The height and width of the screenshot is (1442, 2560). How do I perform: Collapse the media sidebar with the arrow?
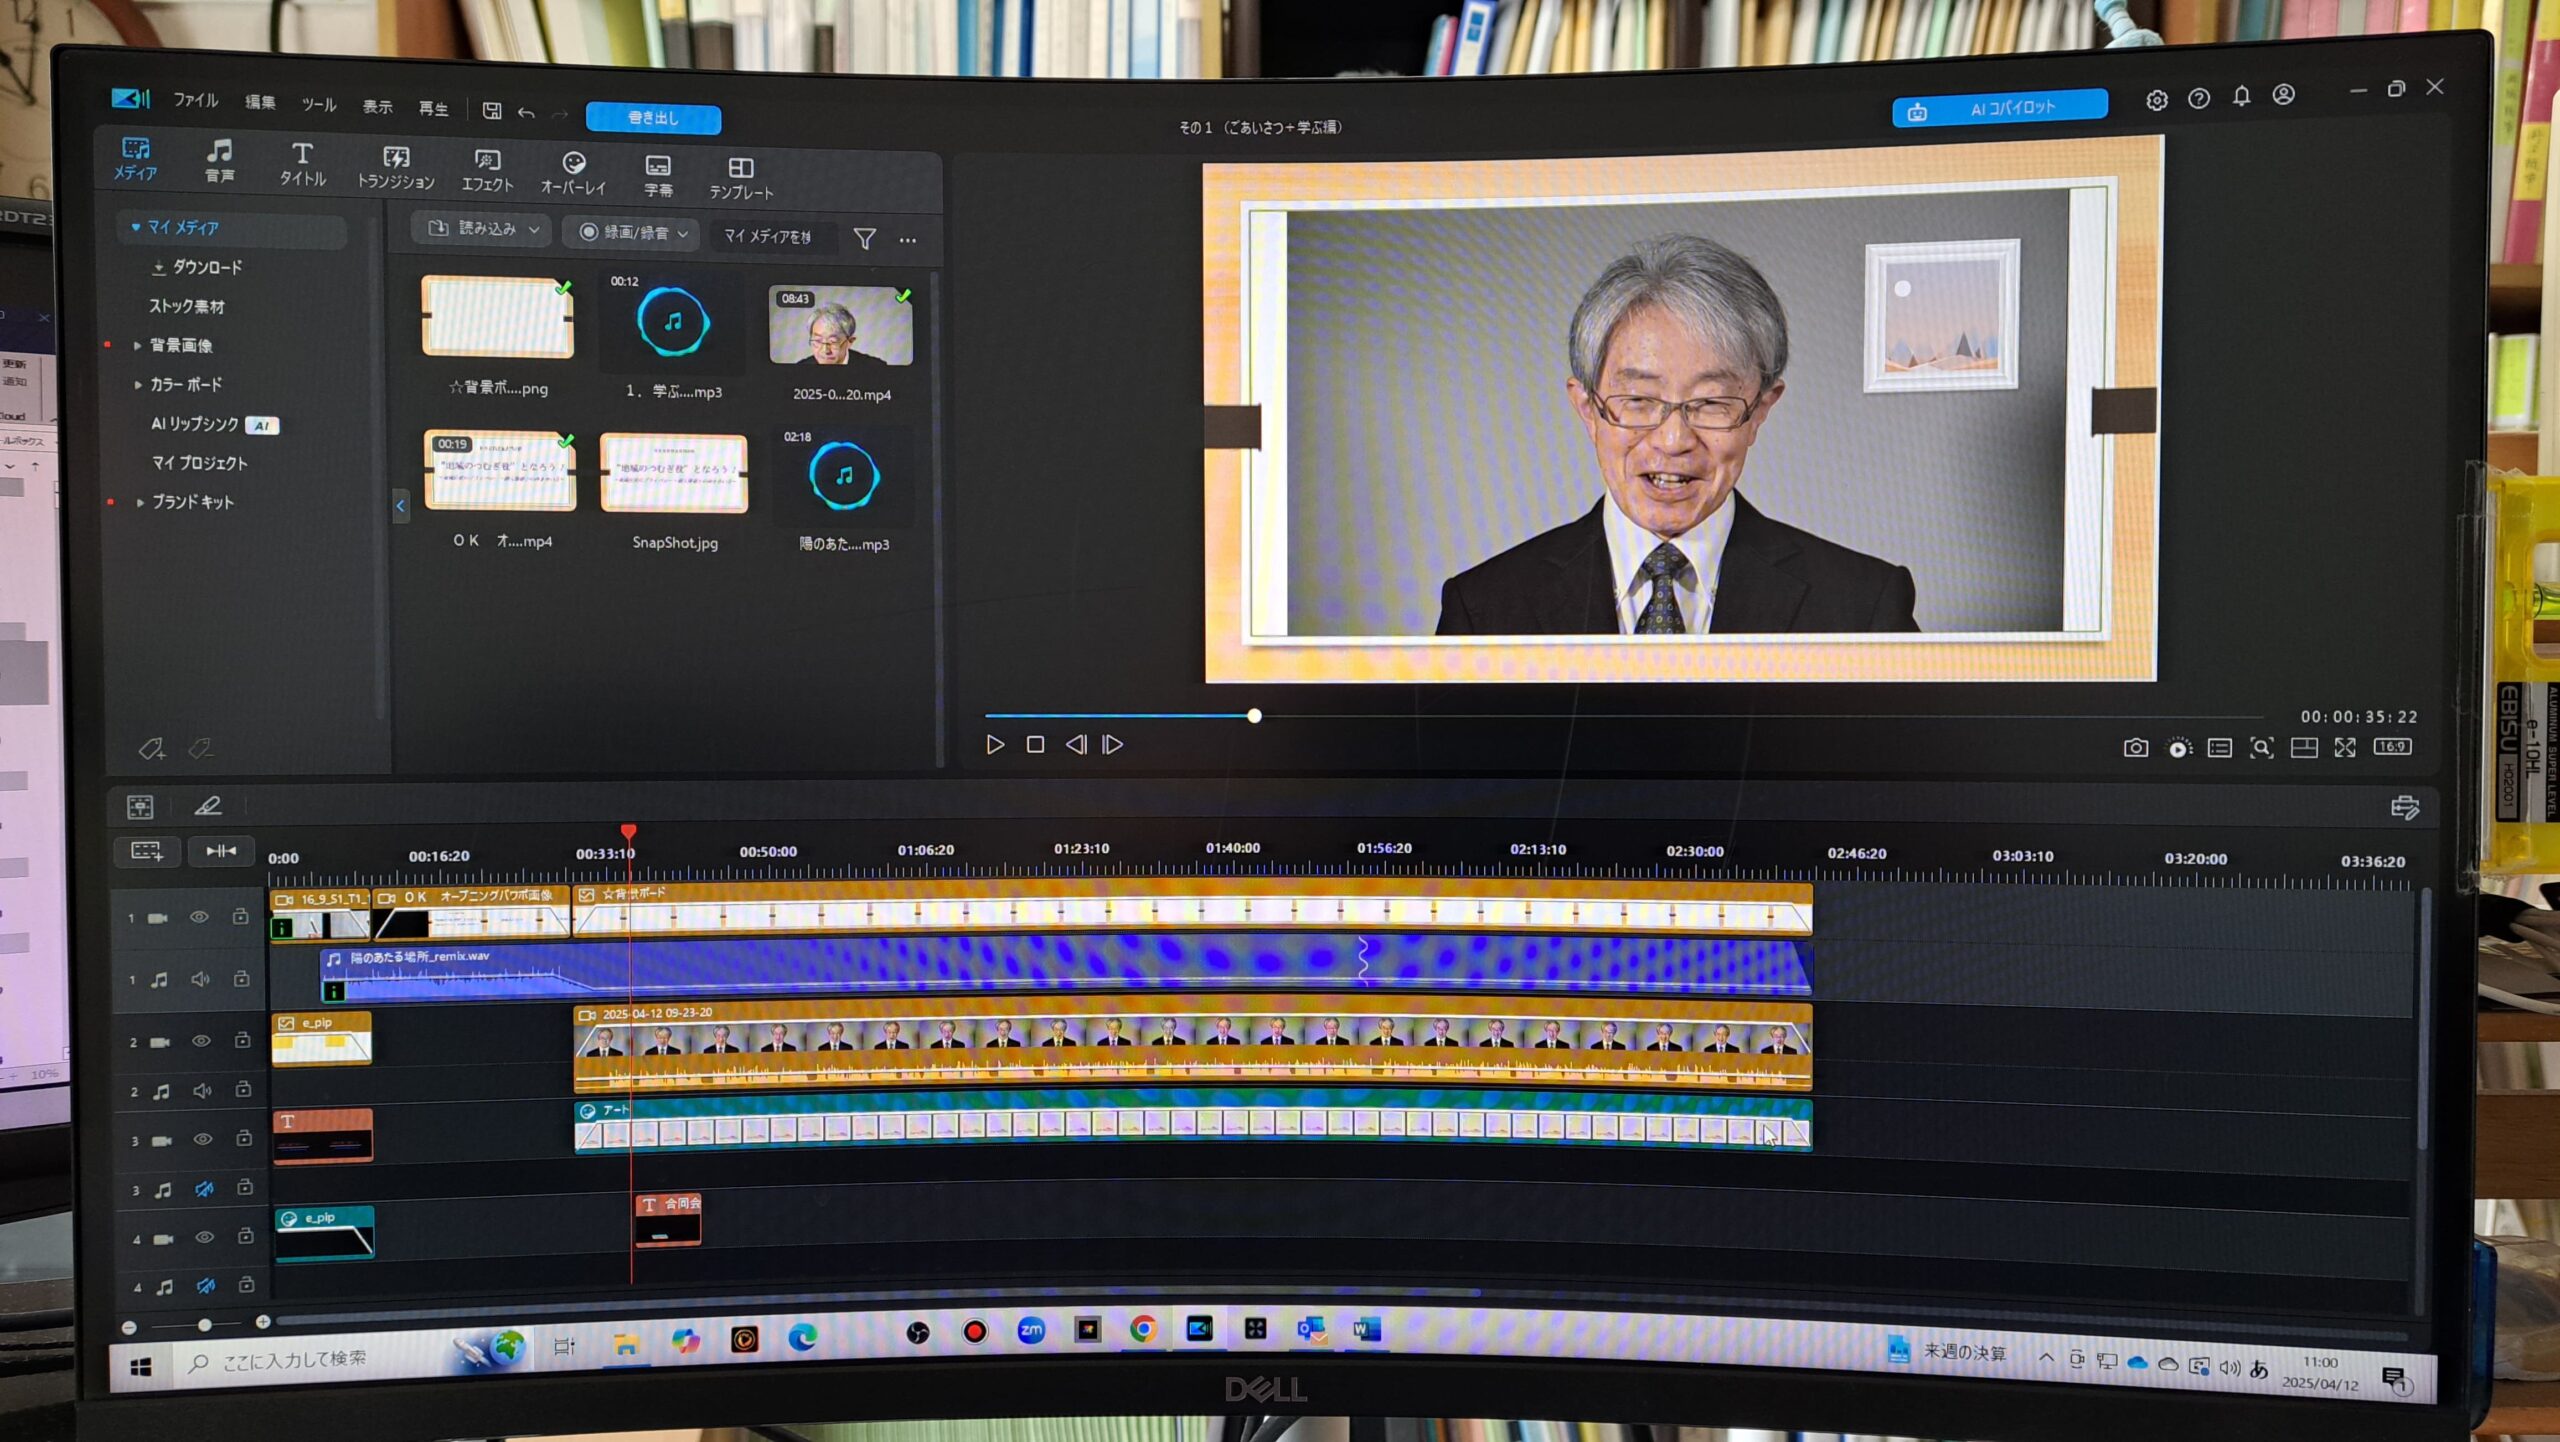click(x=400, y=506)
